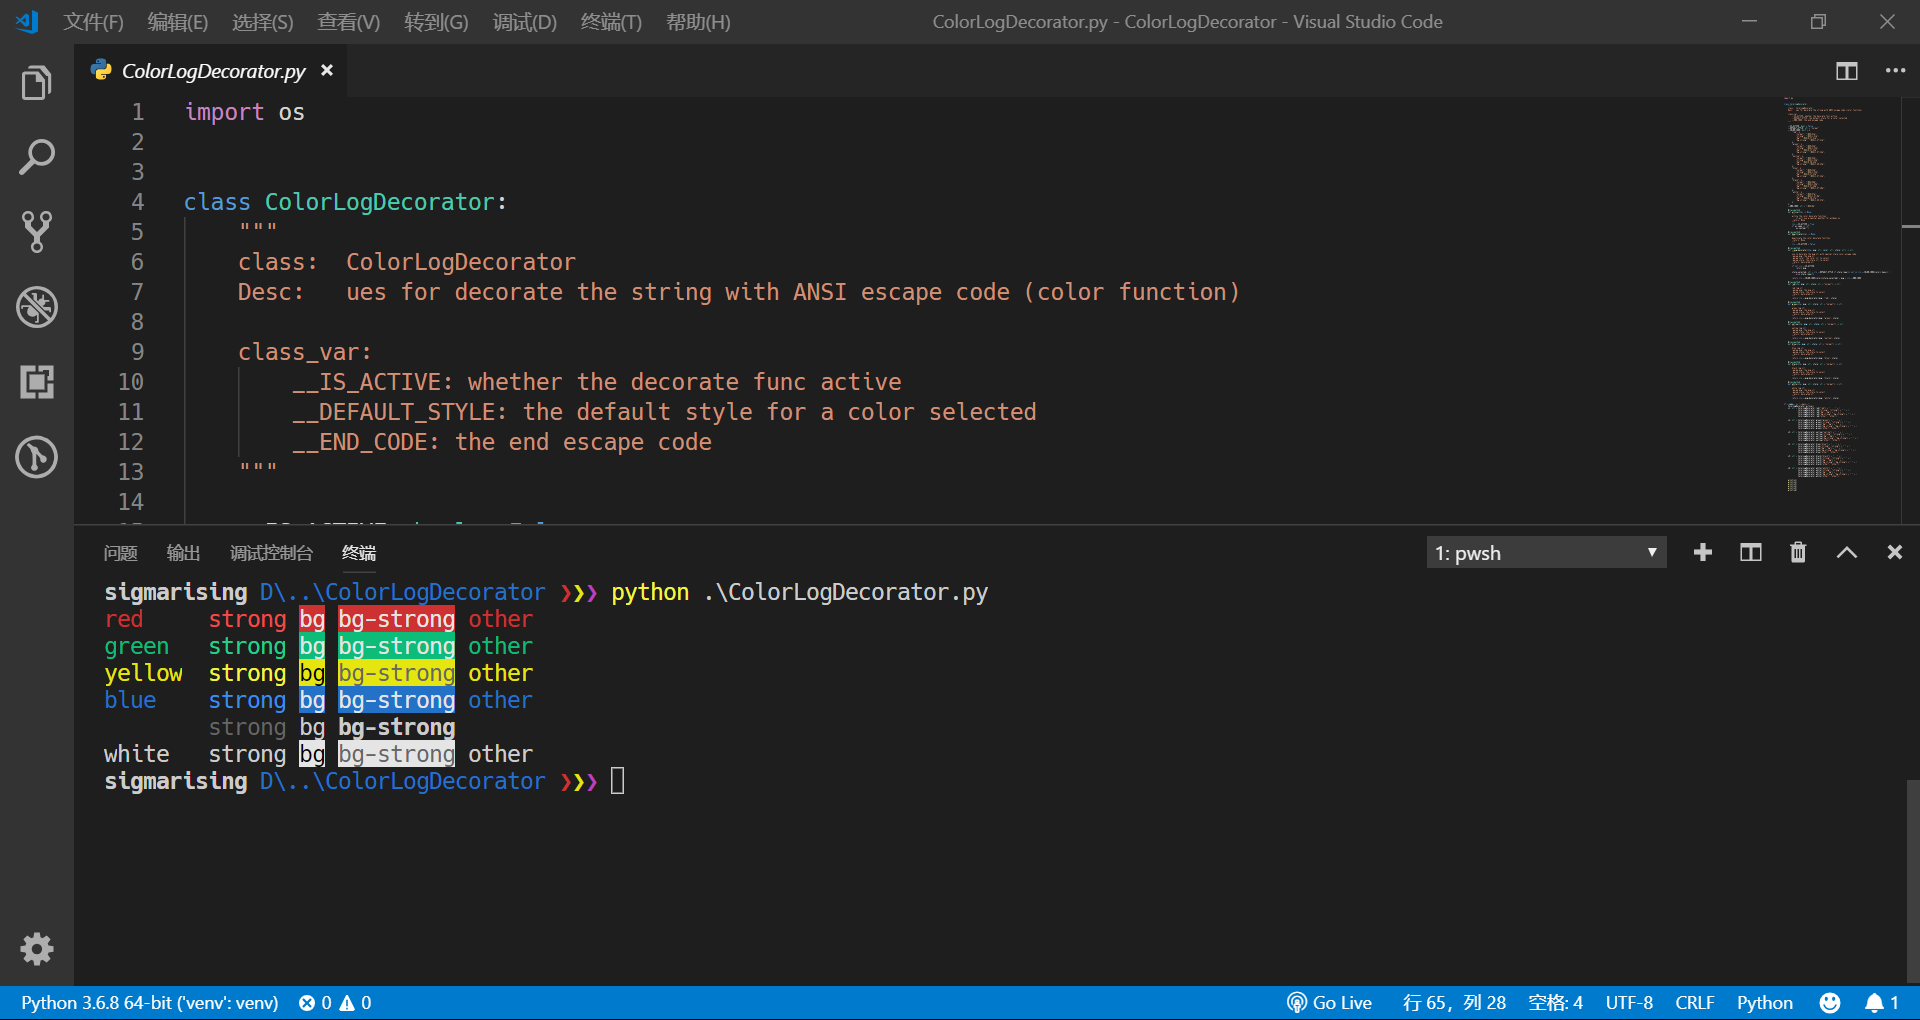
Task: Open feedback with the smiley icon
Action: pyautogui.click(x=1830, y=1002)
